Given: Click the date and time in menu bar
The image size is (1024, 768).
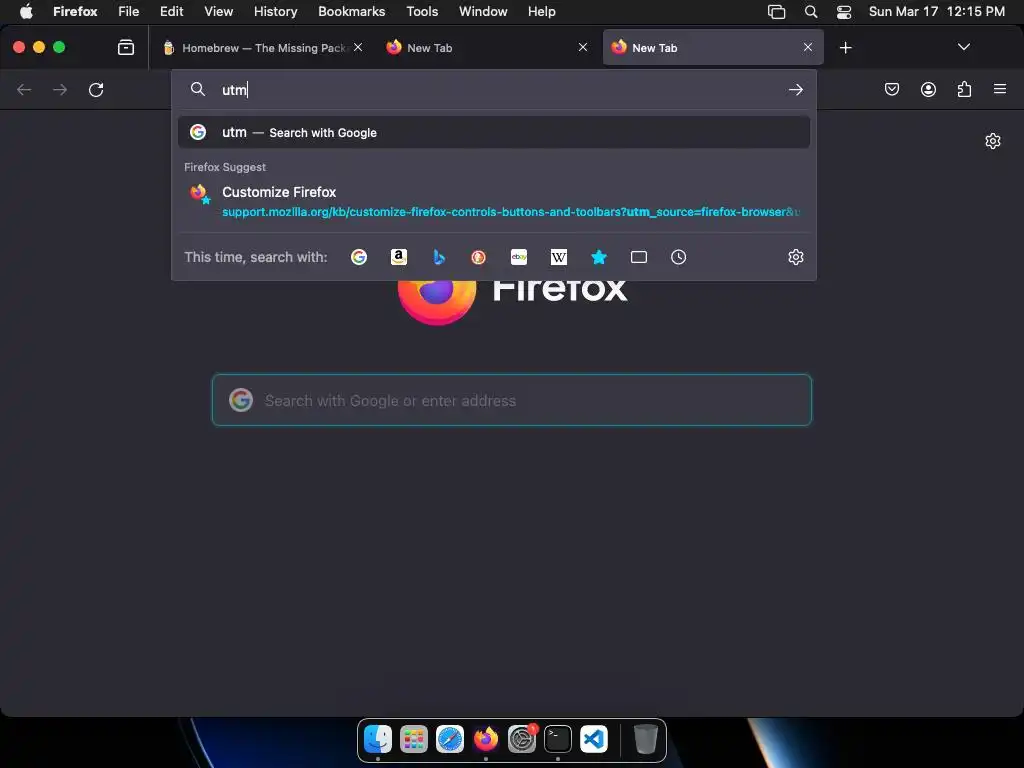Looking at the screenshot, I should click(936, 11).
